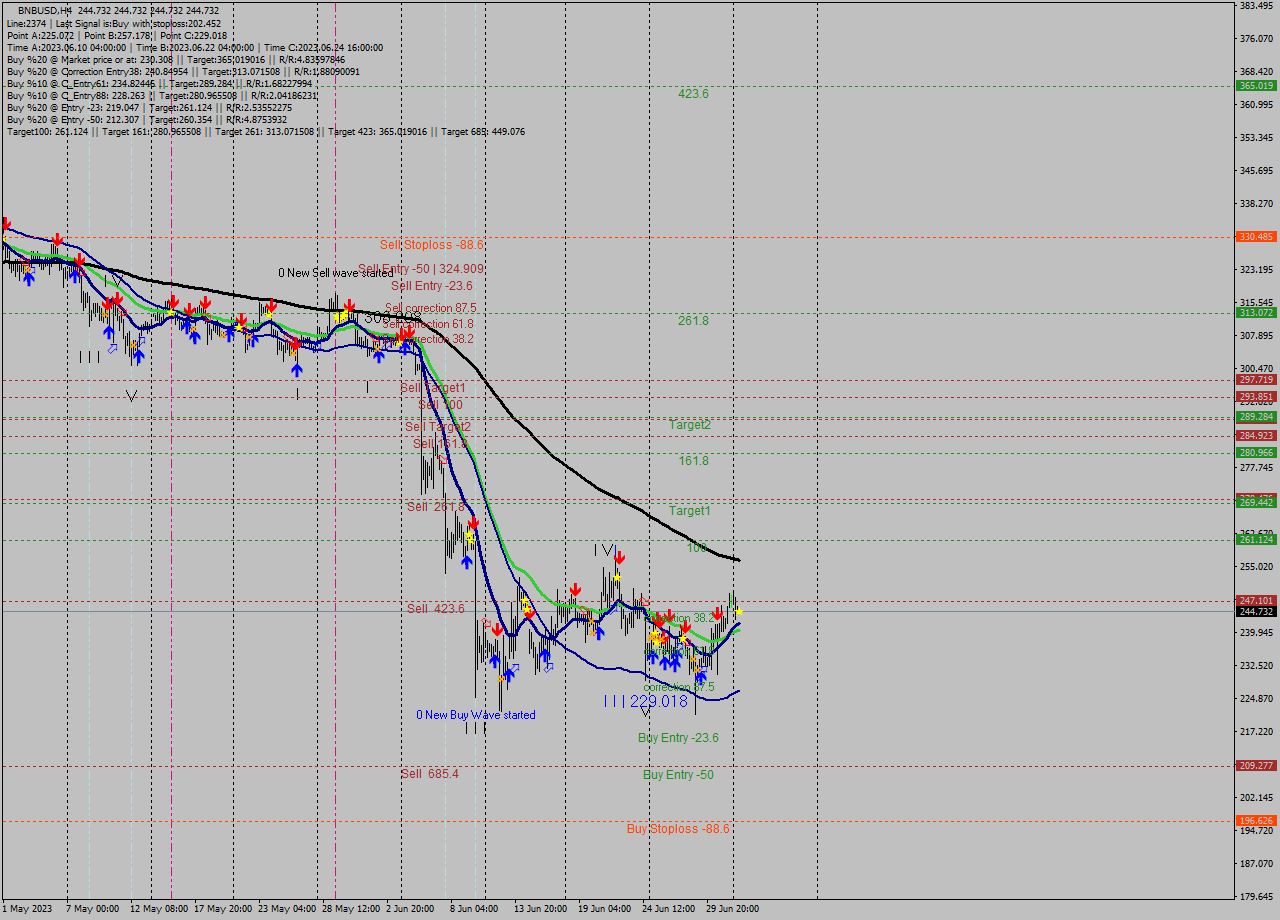Select the '28 May 12:00' date label

[351, 909]
